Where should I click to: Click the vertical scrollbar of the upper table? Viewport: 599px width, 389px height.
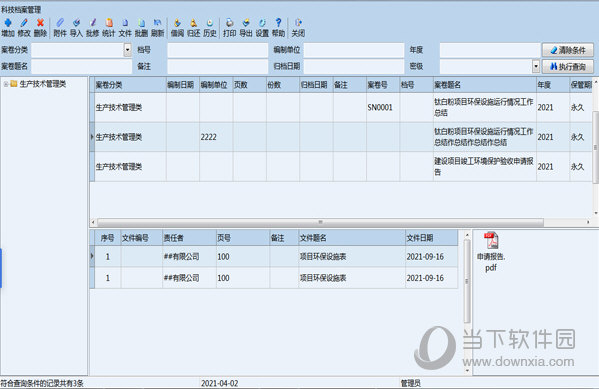pos(595,147)
